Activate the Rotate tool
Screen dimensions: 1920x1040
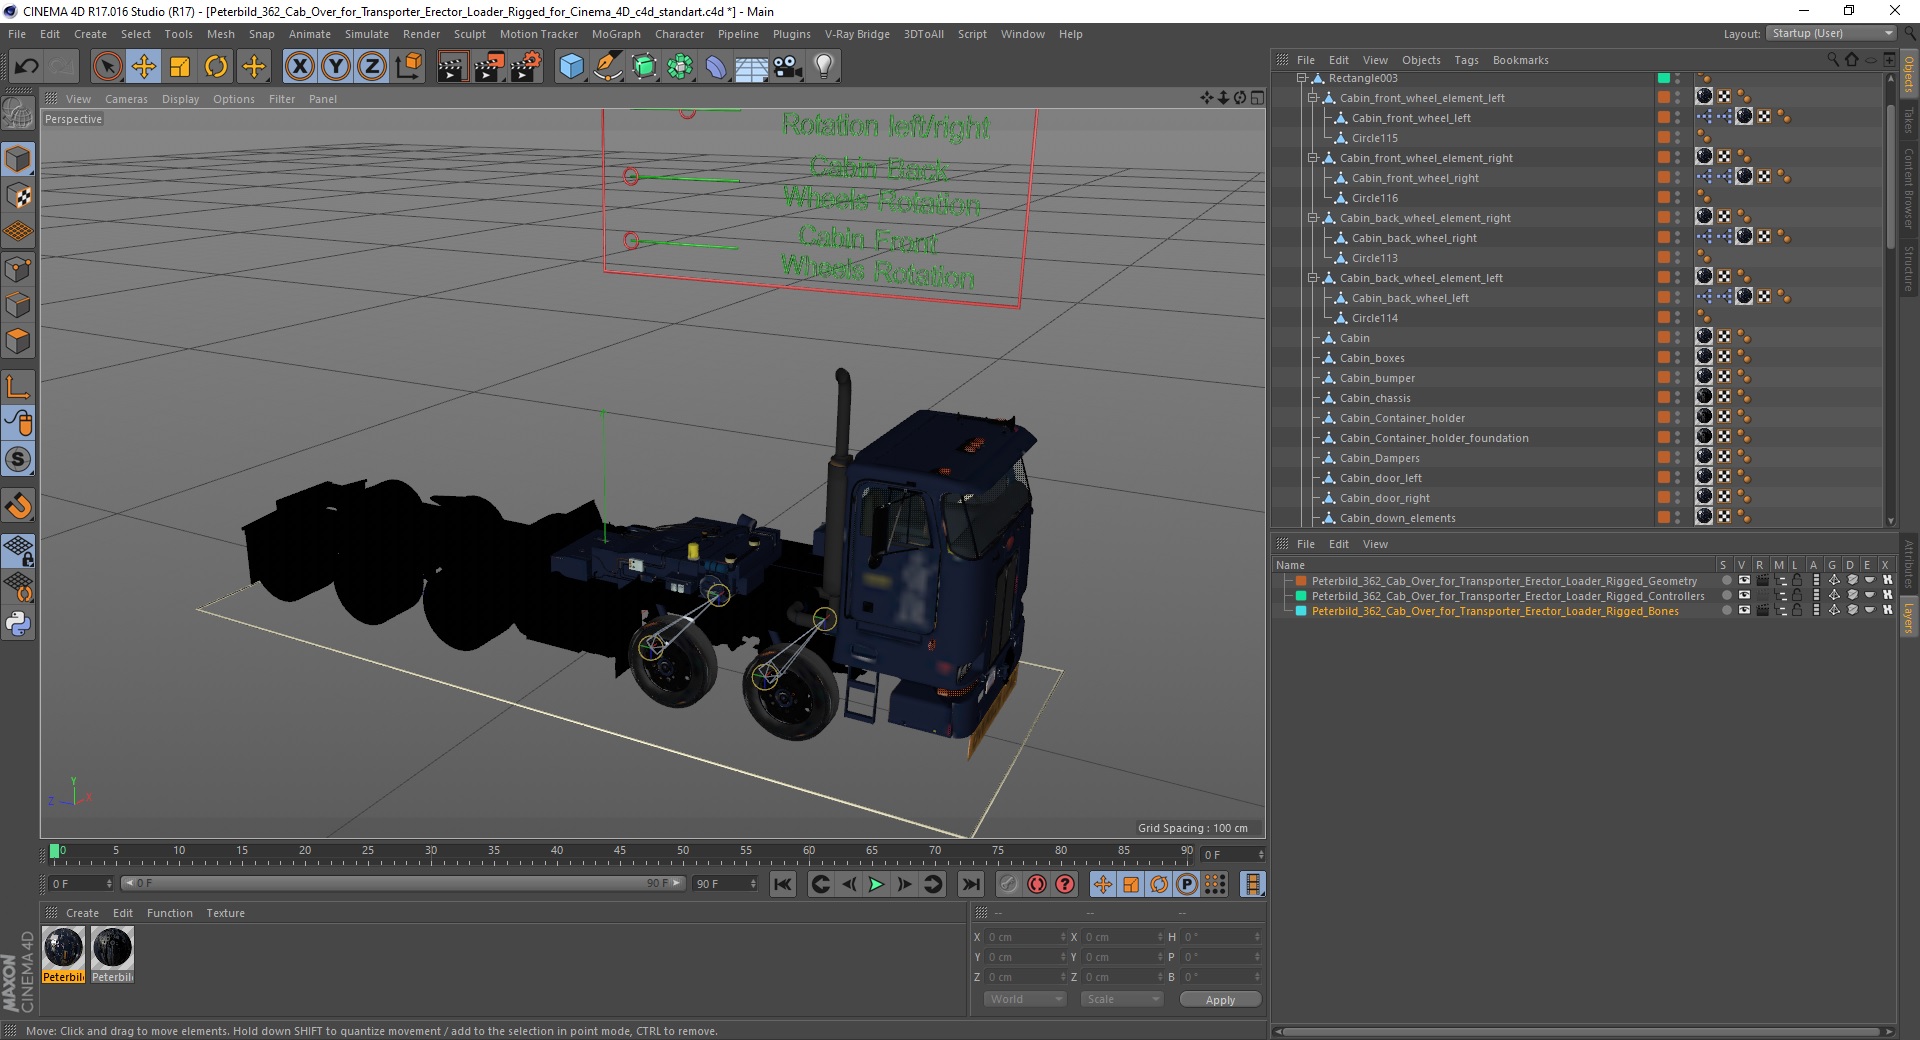click(216, 67)
